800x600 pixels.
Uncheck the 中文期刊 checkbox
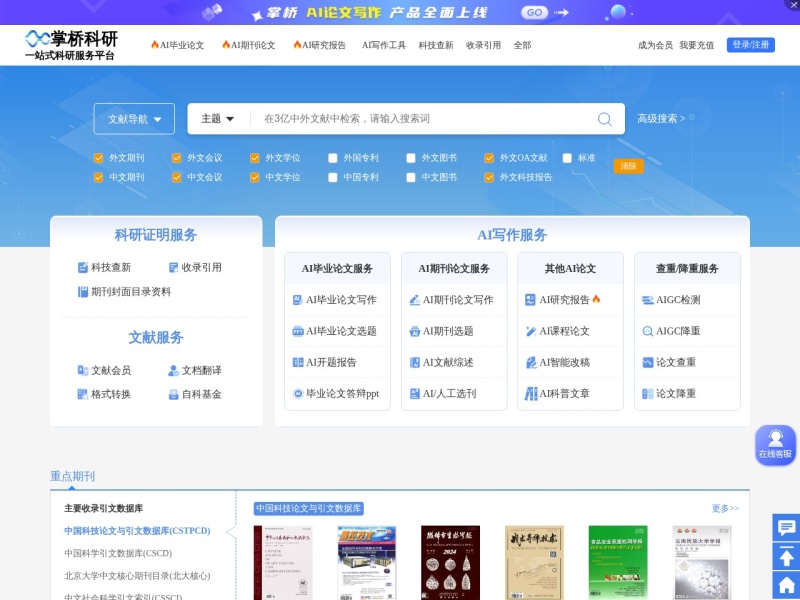pyautogui.click(x=98, y=178)
